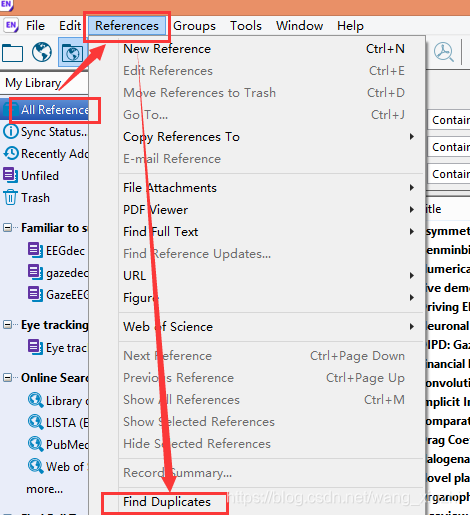
Task: Click the Trash bin icon
Action: tap(10, 197)
